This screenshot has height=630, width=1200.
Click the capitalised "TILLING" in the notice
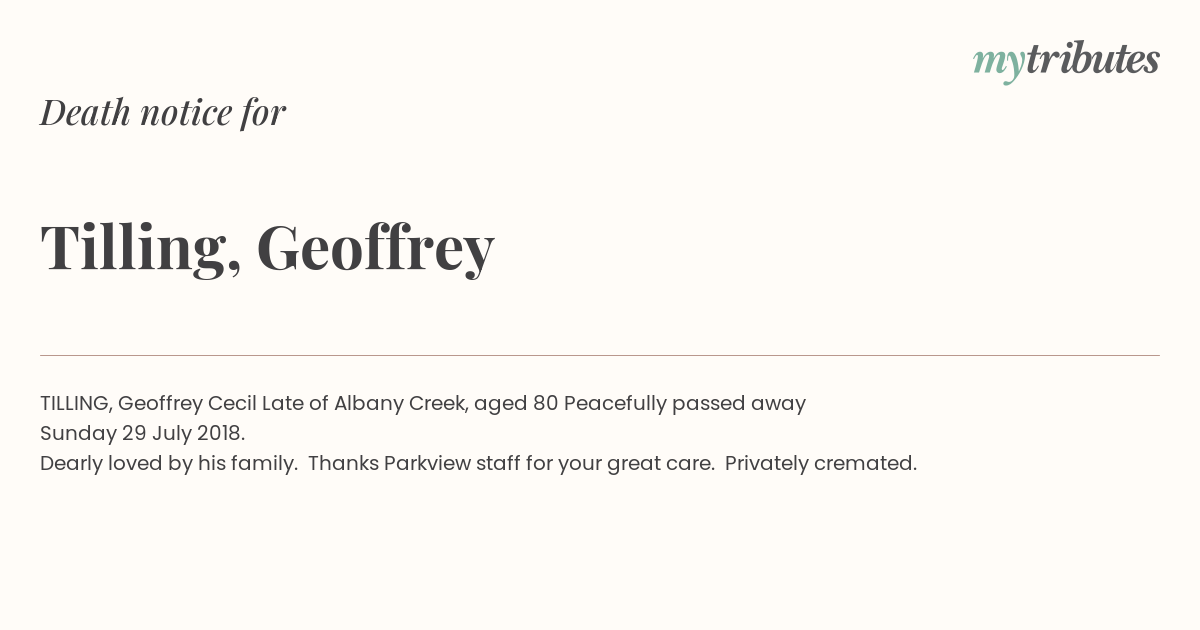[76, 404]
